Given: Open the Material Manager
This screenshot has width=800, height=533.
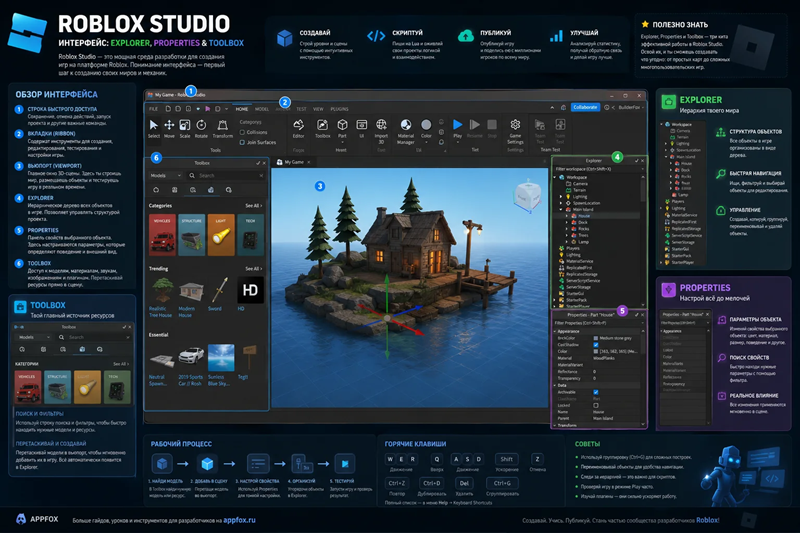Looking at the screenshot, I should (x=406, y=131).
